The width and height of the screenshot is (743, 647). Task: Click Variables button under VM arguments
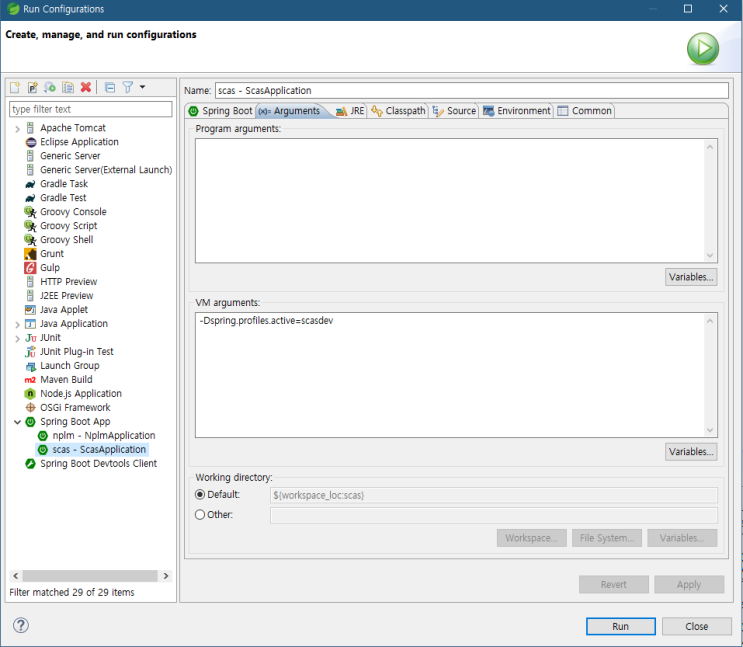tap(691, 452)
